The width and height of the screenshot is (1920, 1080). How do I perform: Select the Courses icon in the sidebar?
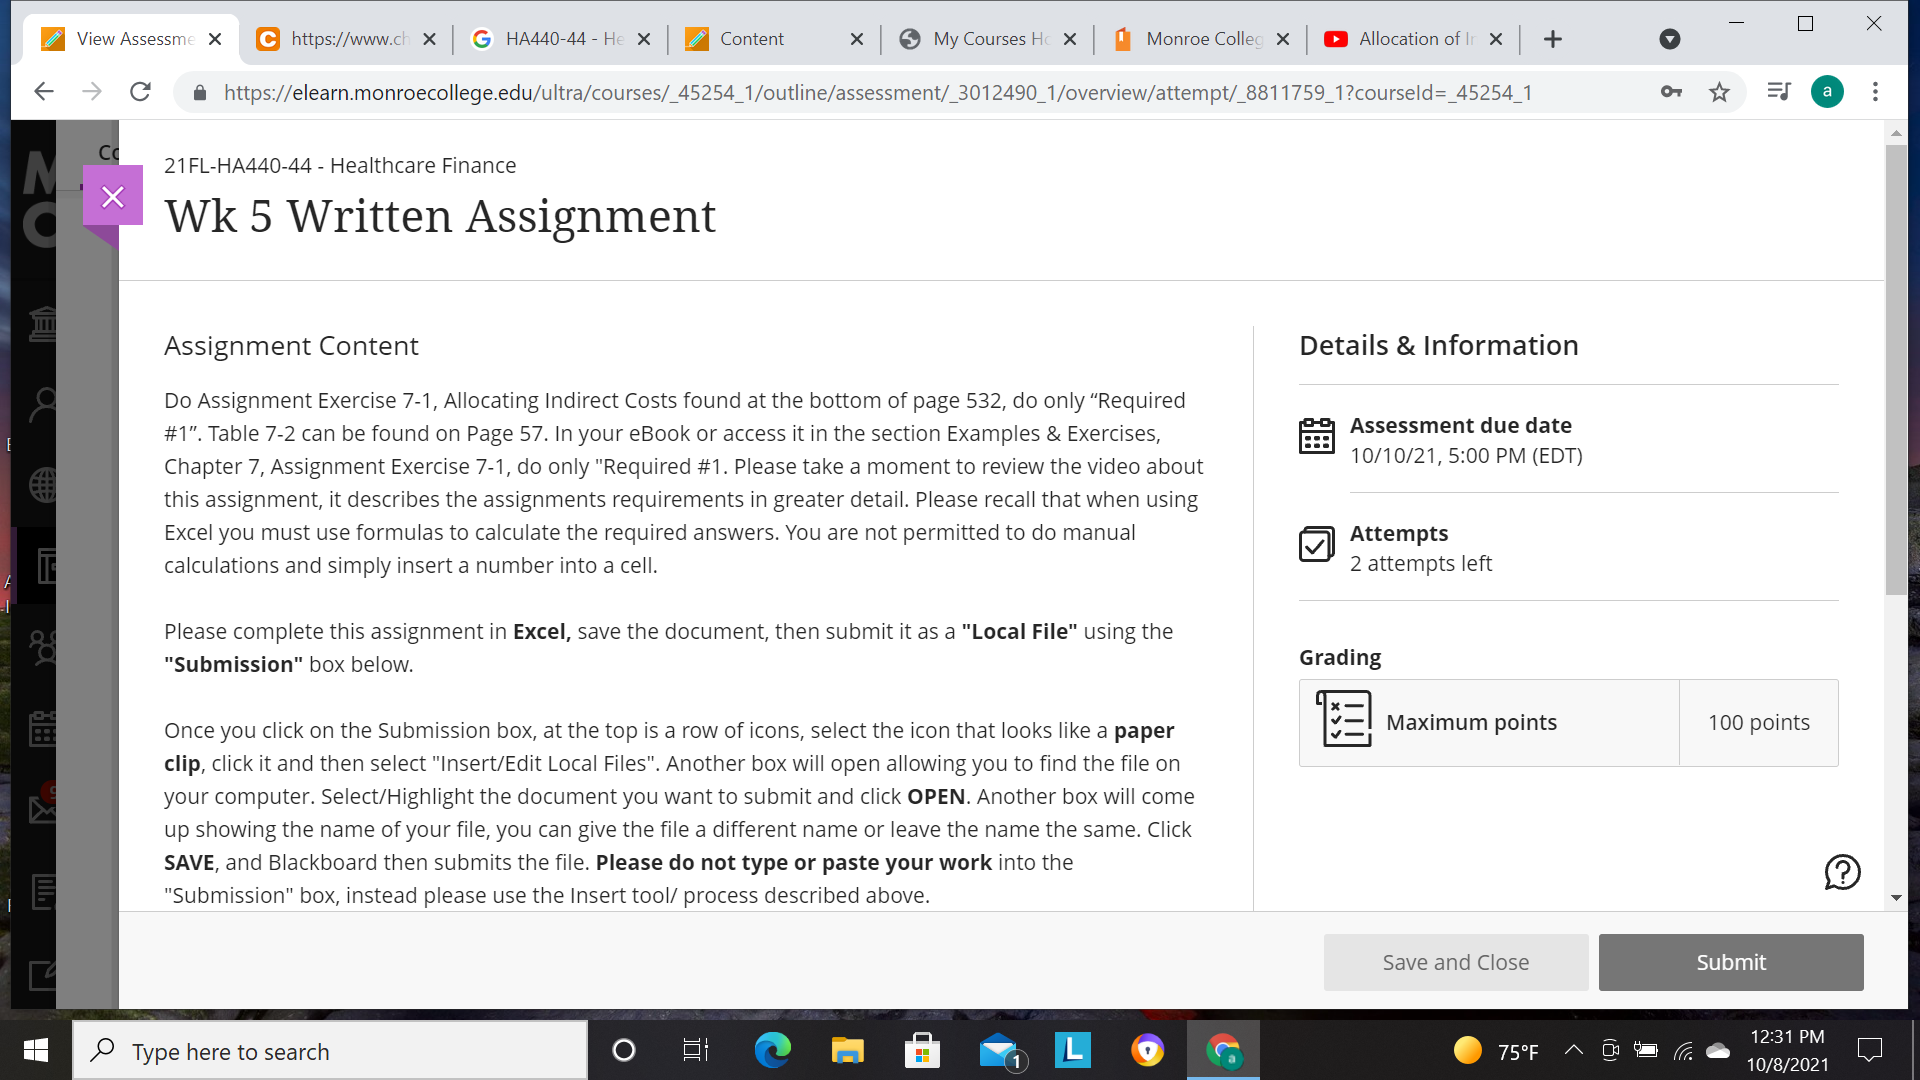(45, 567)
